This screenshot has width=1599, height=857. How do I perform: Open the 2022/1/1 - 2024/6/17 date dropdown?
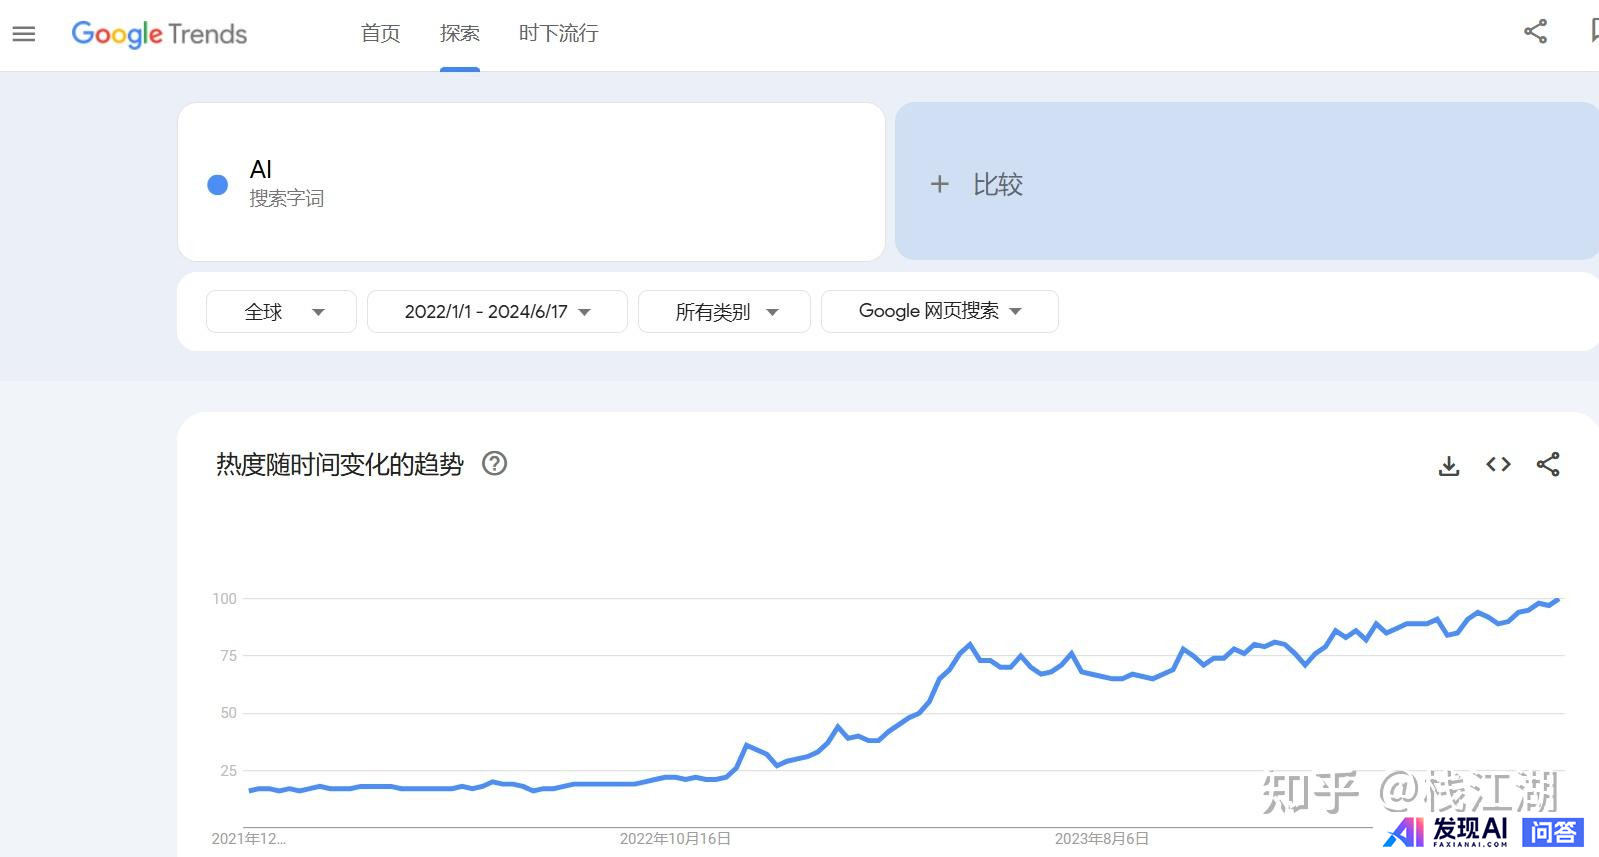[x=497, y=311]
